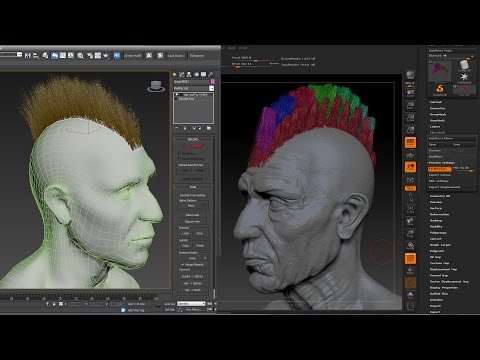Click the Xpose icon in ZBrush shelf

(x=410, y=307)
